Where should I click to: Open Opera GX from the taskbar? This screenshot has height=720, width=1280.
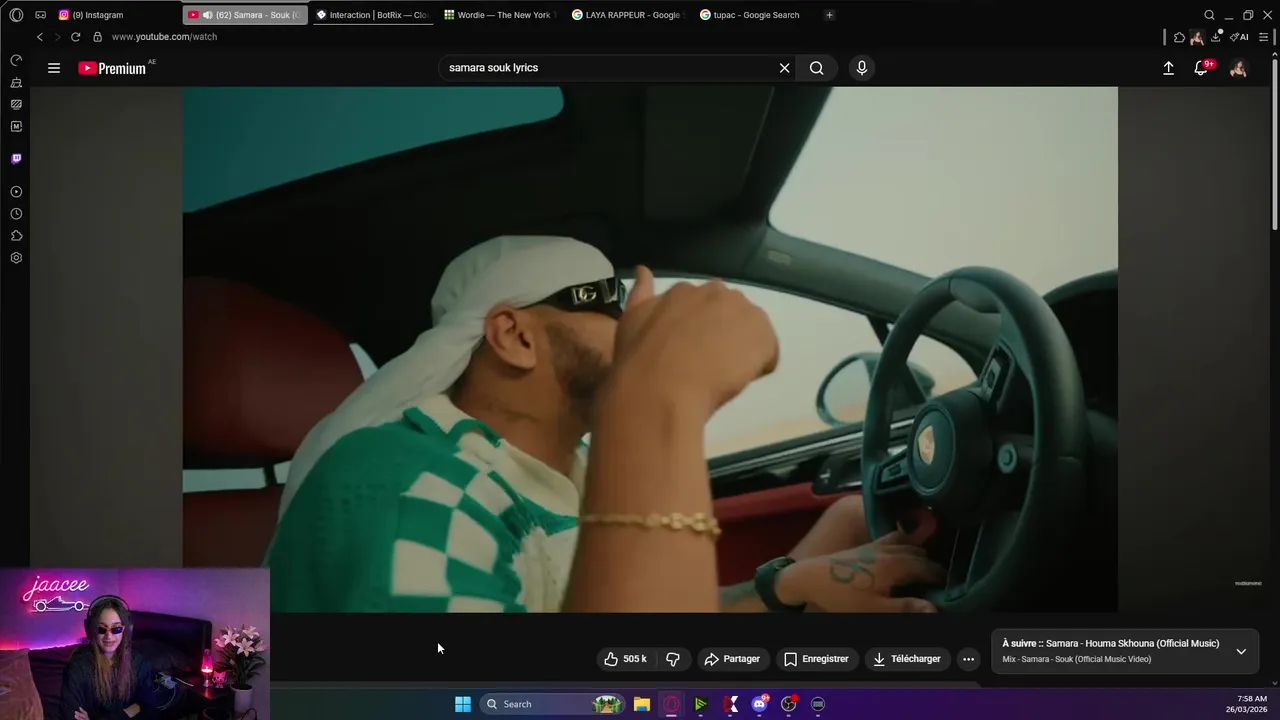coord(671,704)
